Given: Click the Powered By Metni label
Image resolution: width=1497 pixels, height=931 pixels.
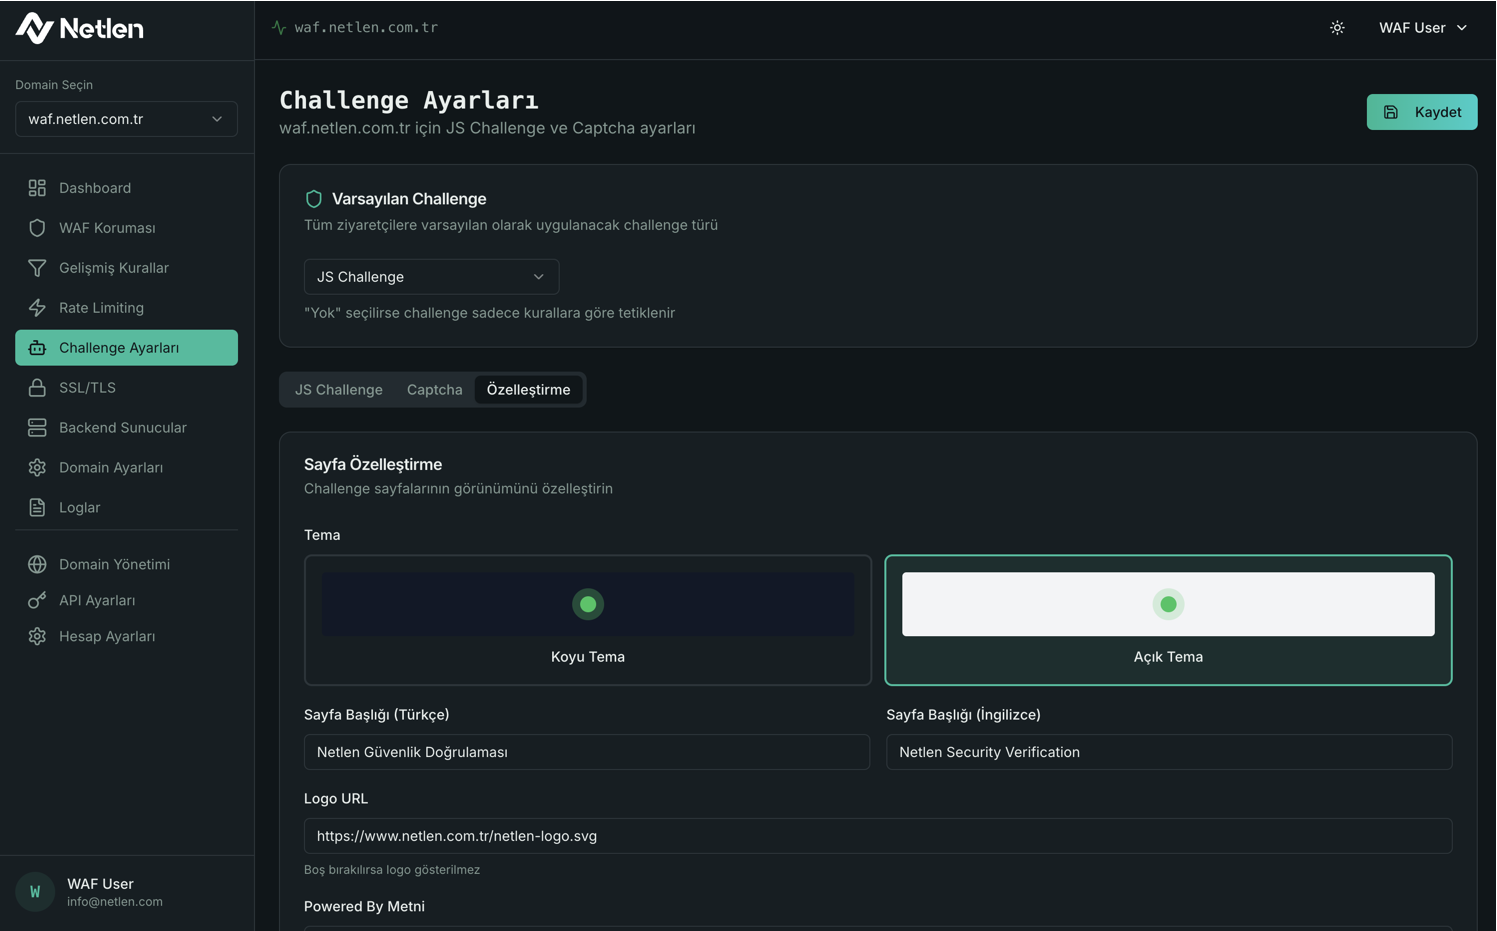Looking at the screenshot, I should [x=364, y=907].
